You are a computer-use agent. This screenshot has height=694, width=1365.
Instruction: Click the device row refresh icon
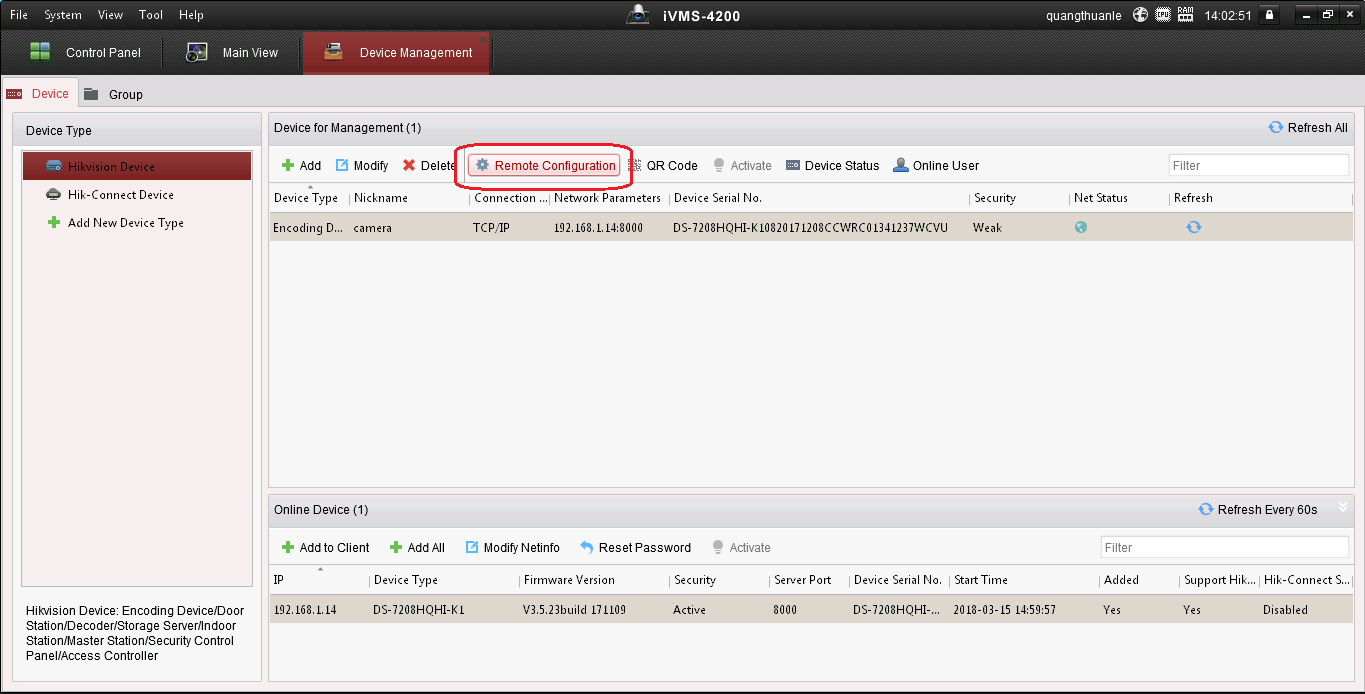pyautogui.click(x=1193, y=227)
